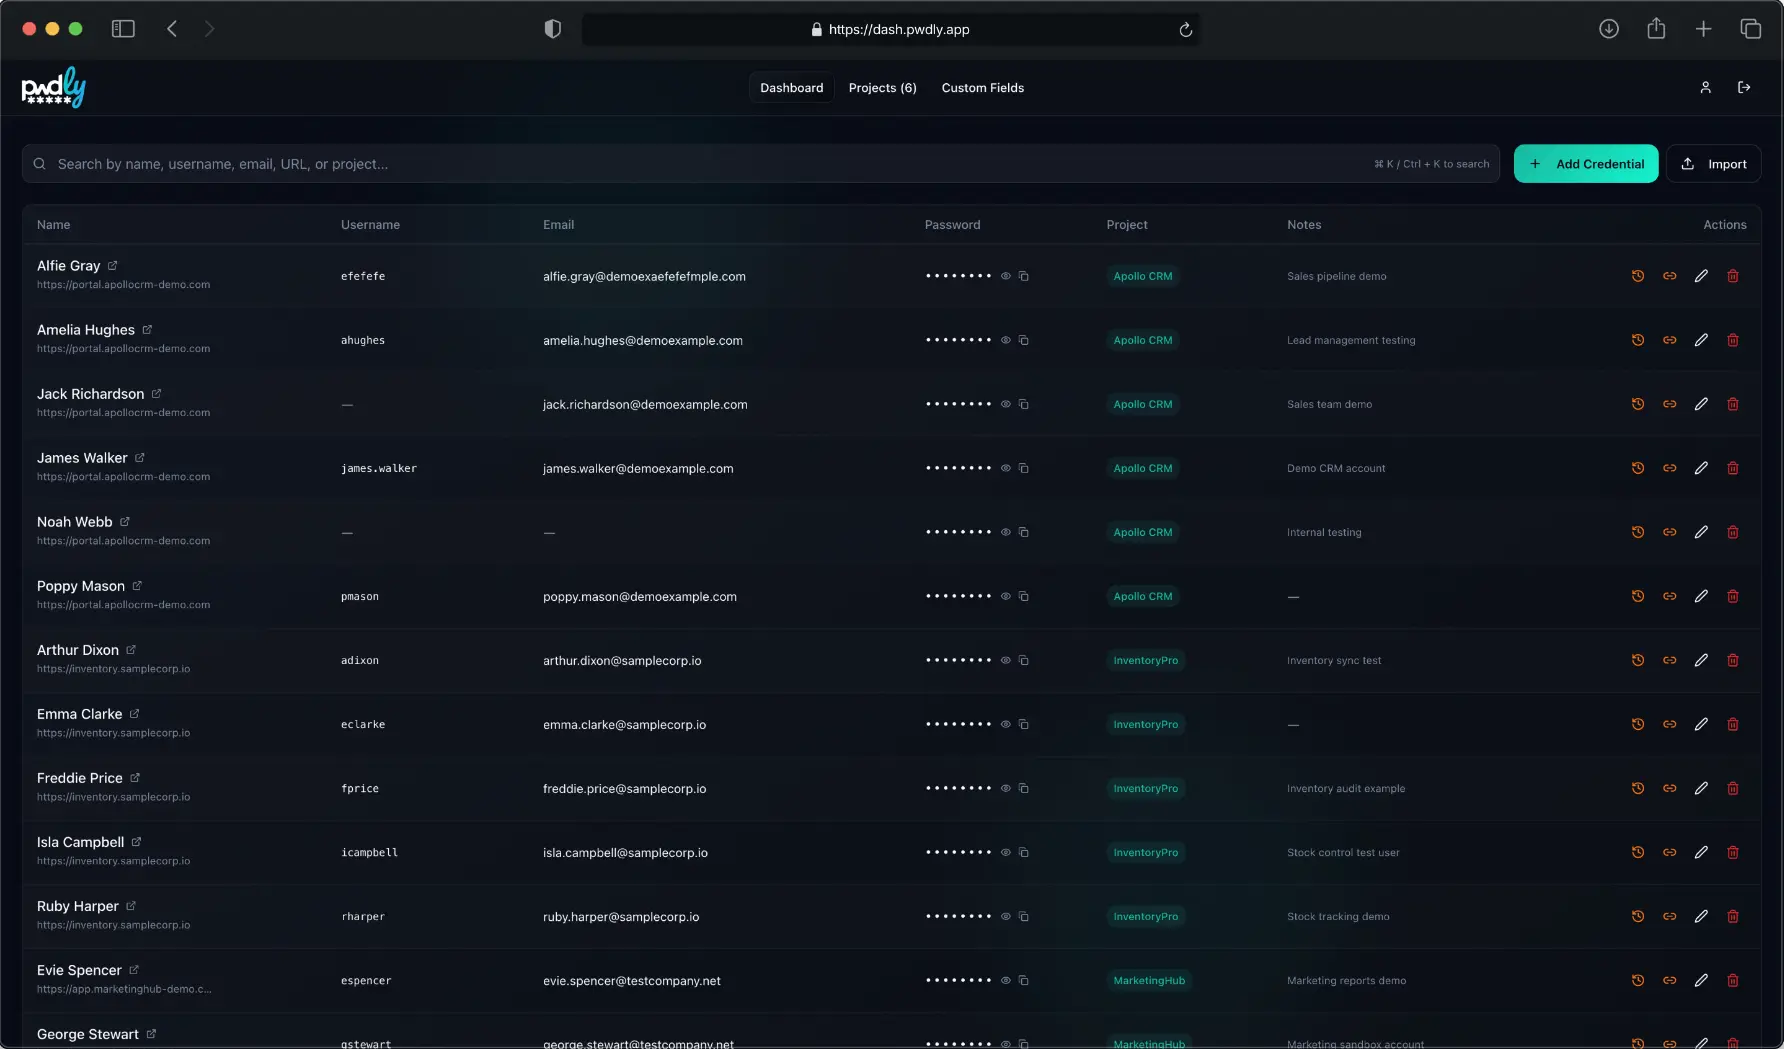Toggle the Safari sidebar
The height and width of the screenshot is (1049, 1784).
pos(123,29)
